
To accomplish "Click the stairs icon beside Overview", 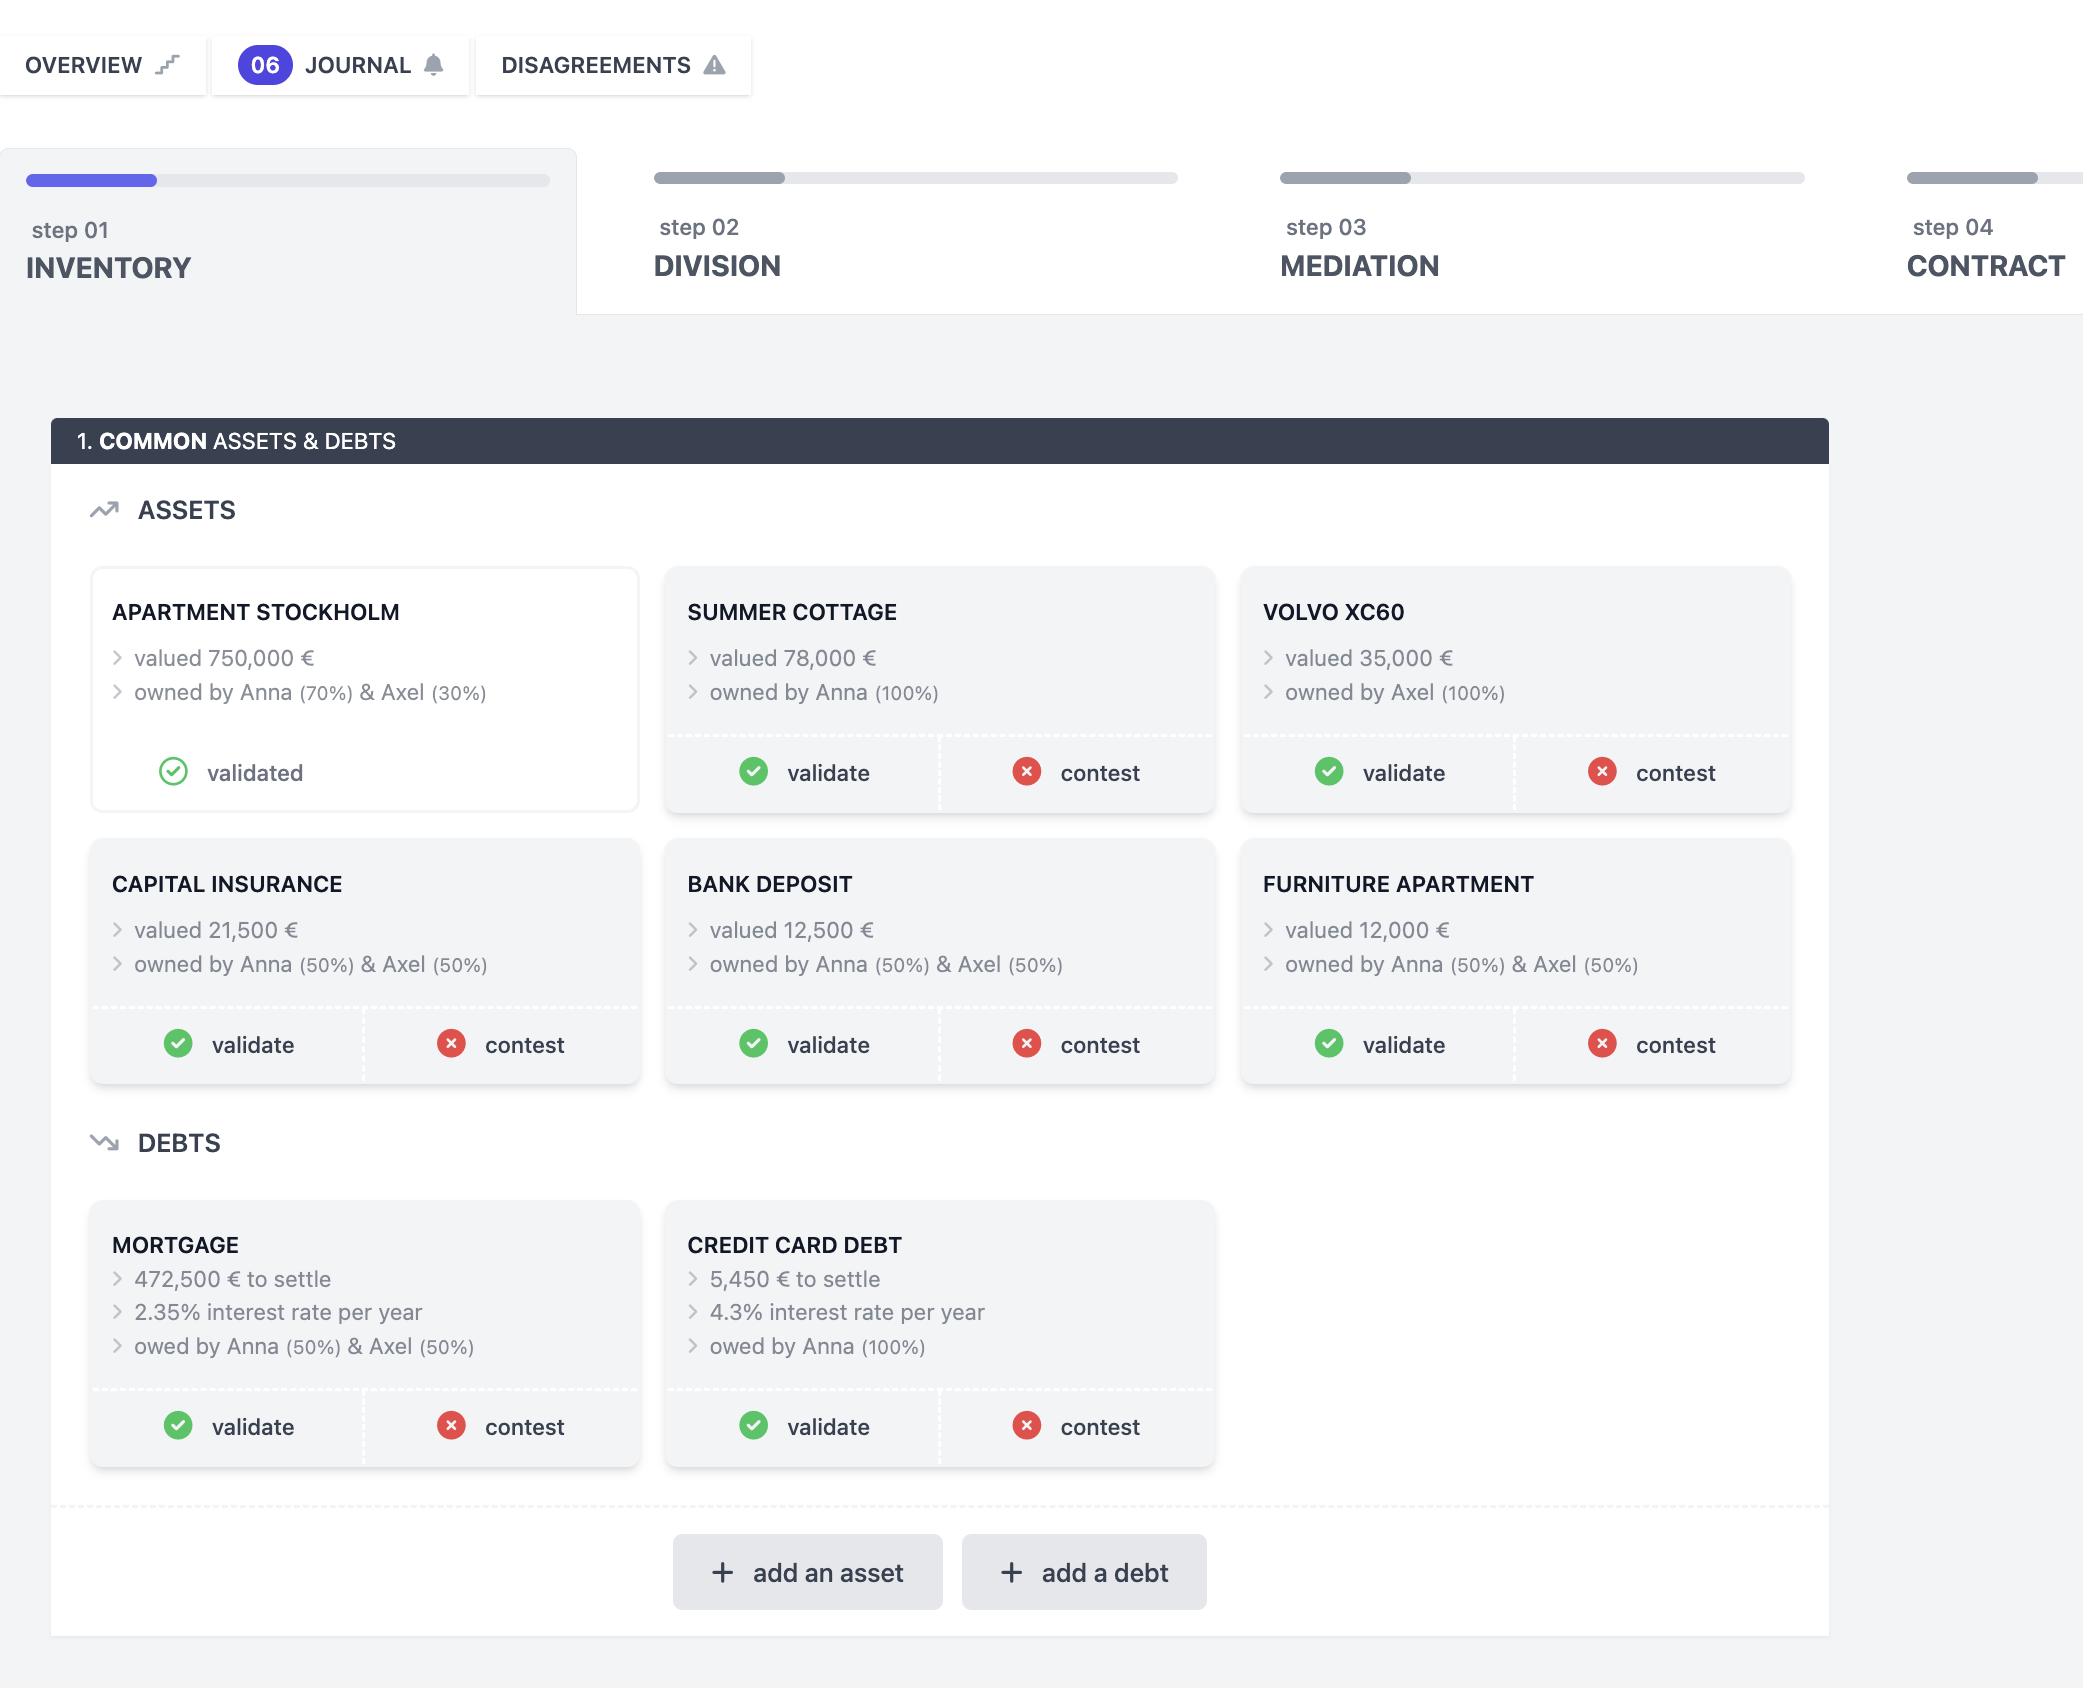I will pyautogui.click(x=168, y=65).
